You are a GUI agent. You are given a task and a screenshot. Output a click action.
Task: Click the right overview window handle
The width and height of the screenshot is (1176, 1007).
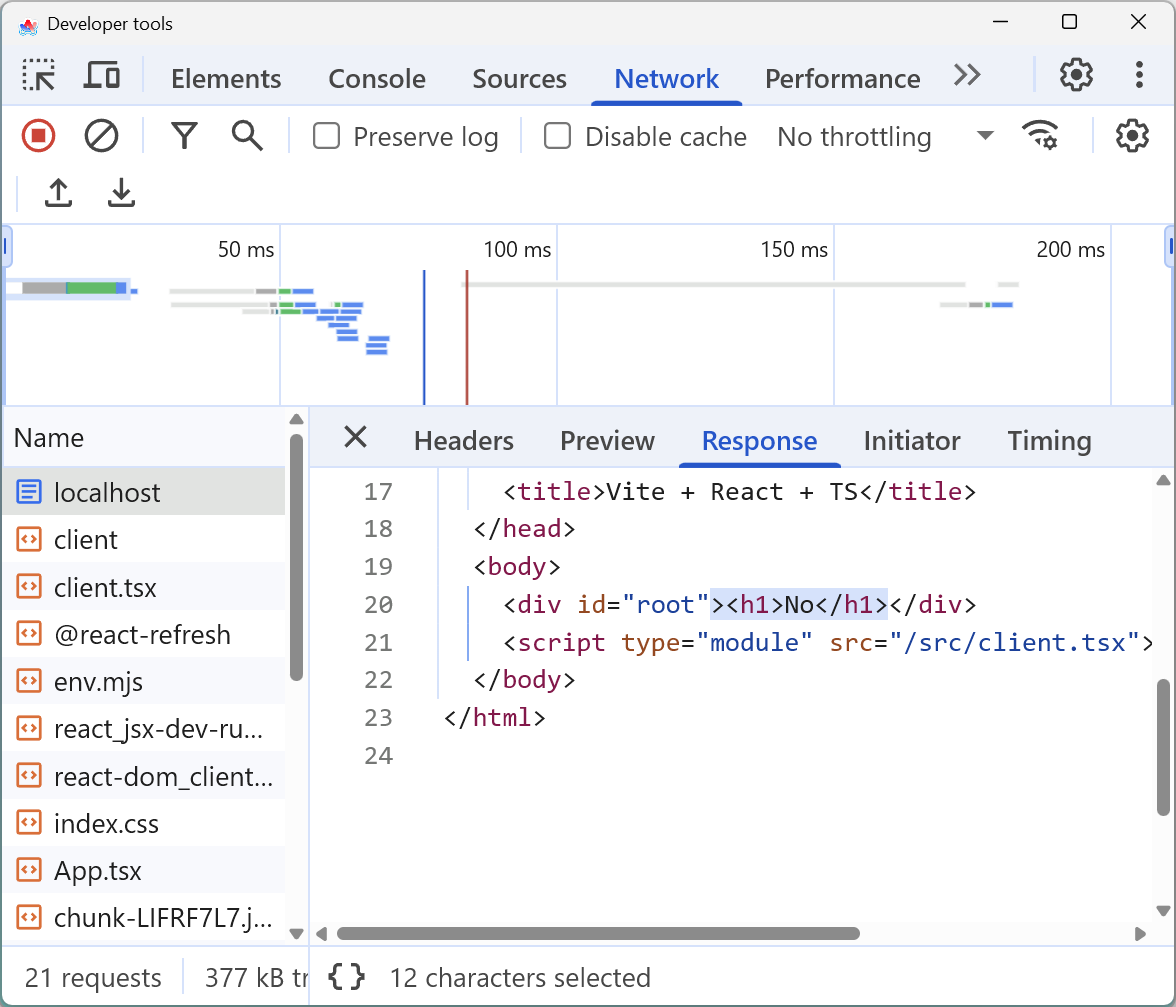point(1170,247)
